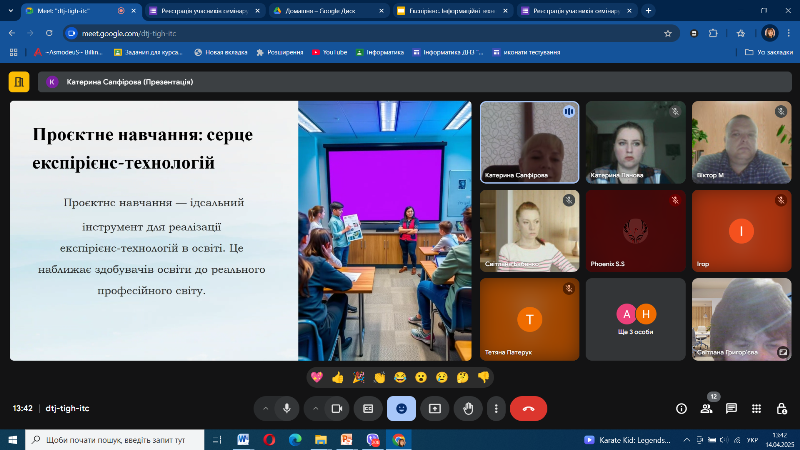The height and width of the screenshot is (450, 800).
Task: Show the participants list (People icon)
Action: click(706, 408)
